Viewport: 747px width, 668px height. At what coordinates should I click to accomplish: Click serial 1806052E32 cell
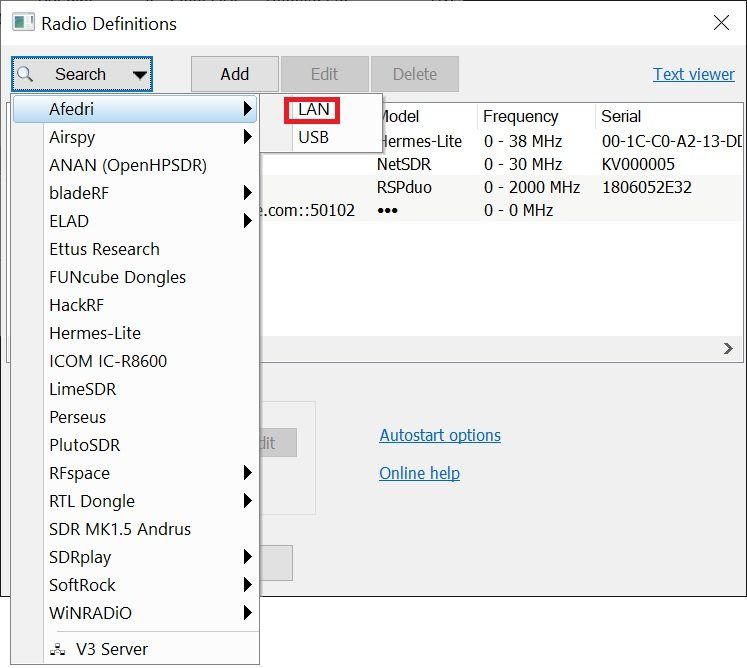point(646,187)
